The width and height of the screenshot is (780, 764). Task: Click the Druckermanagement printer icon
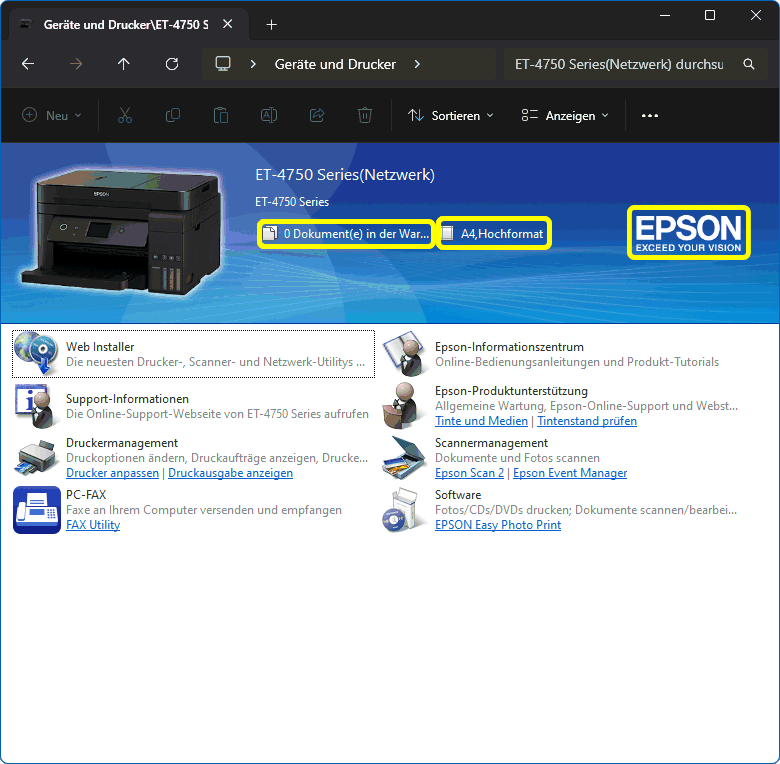(x=37, y=457)
